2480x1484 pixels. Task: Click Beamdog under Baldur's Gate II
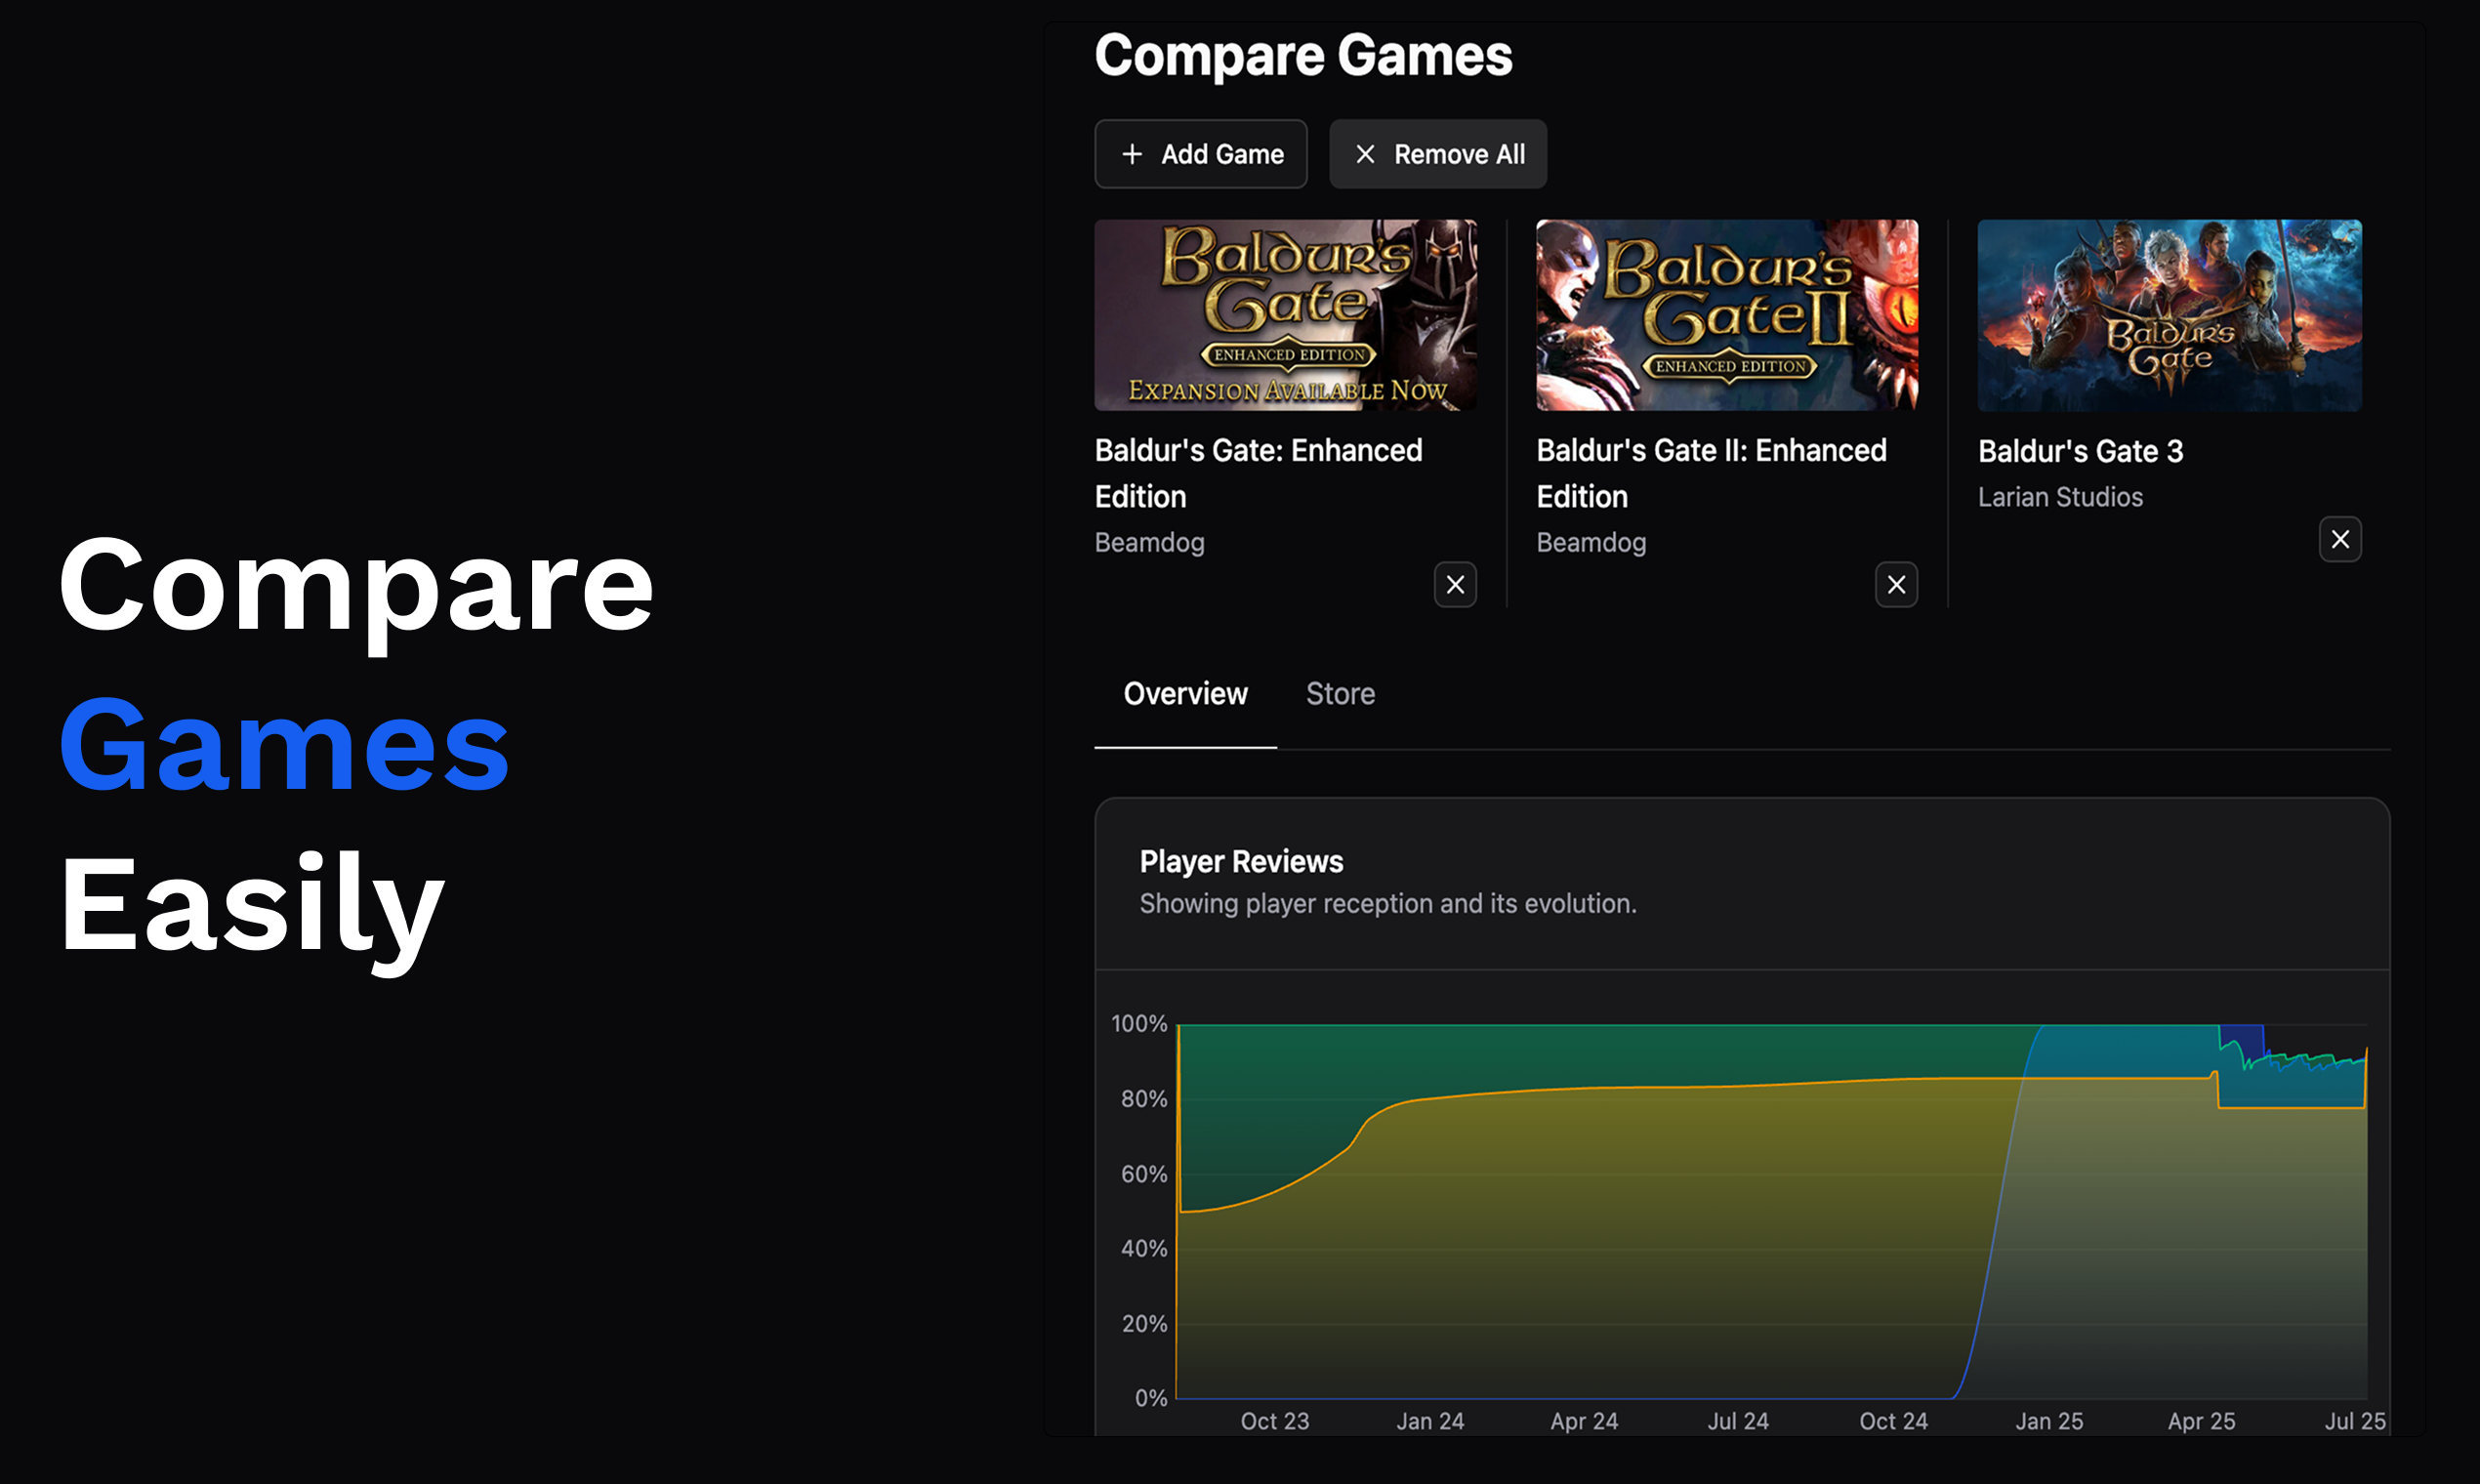point(1591,542)
